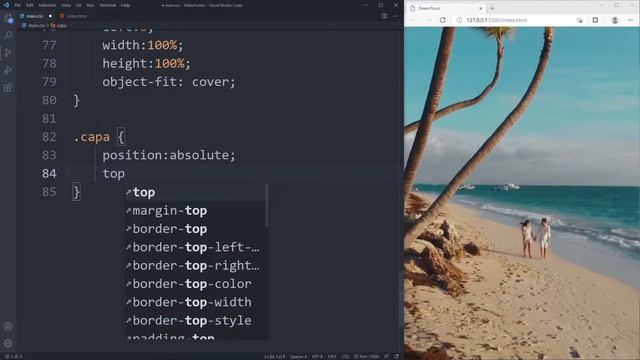Viewport: 640px width, 360px height.
Task: Open the browser favorites icon
Action: (x=580, y=20)
